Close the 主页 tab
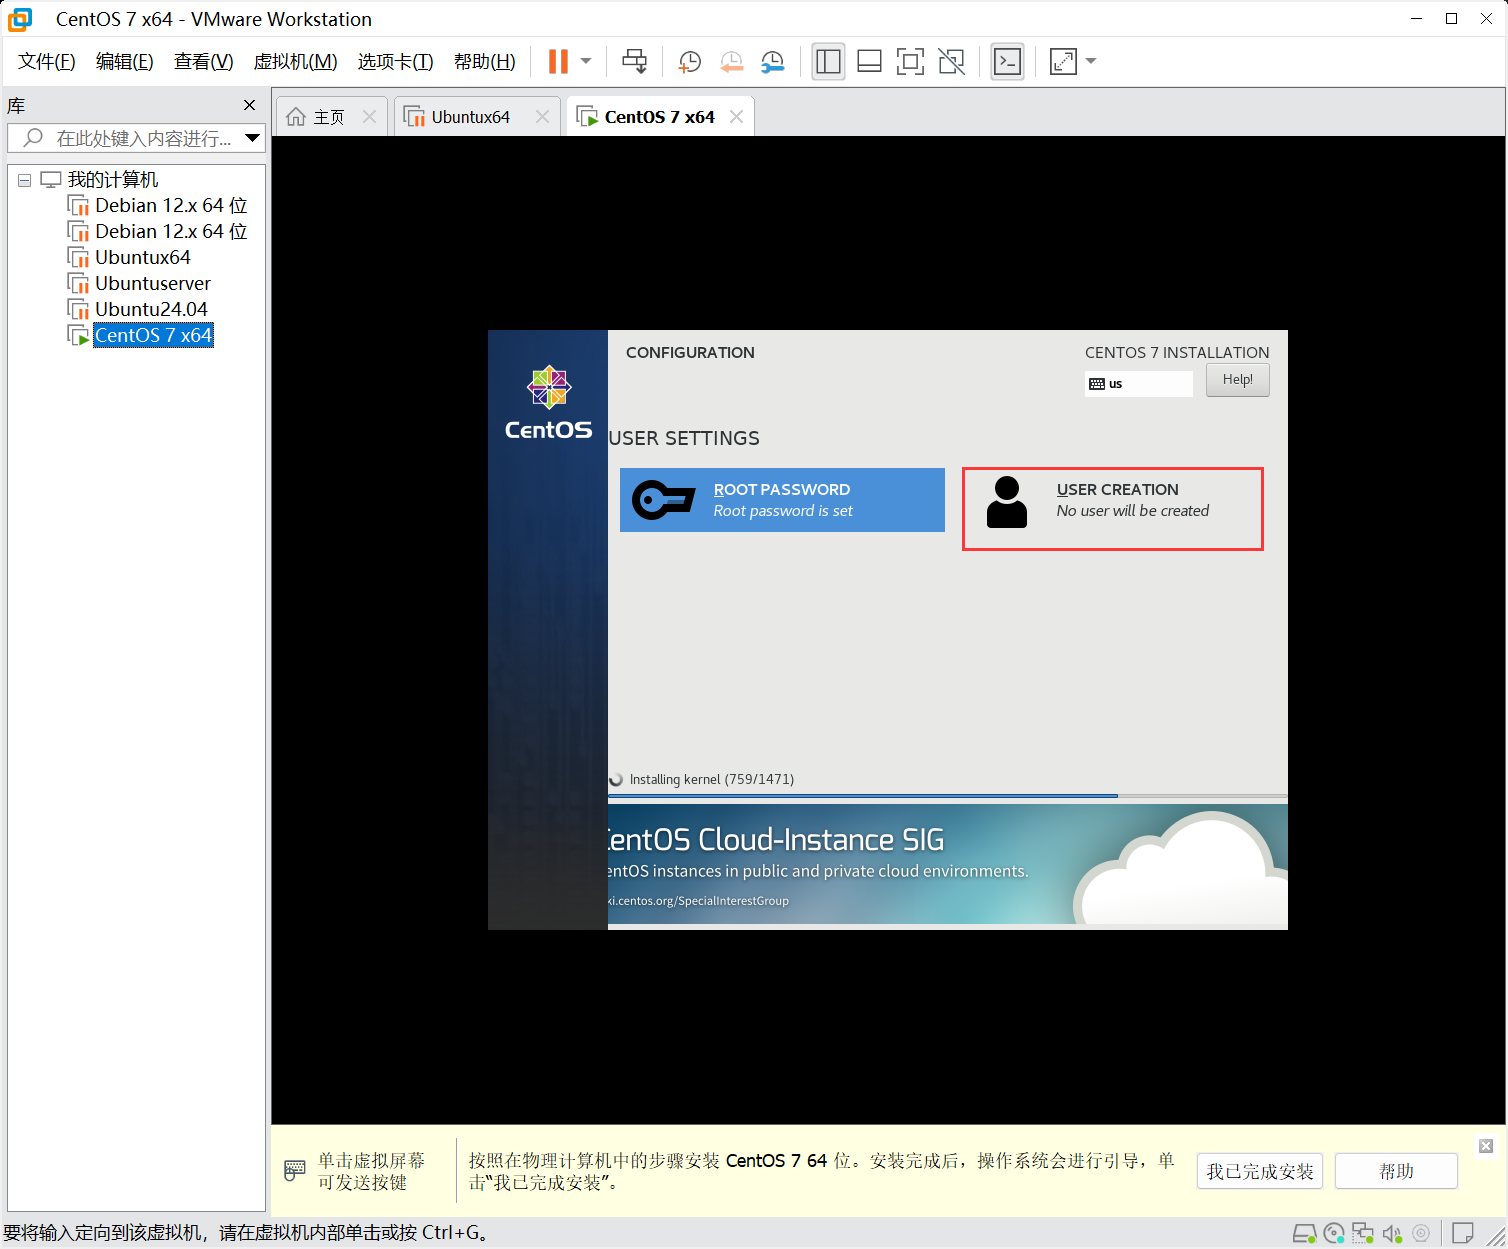Viewport: 1508px width, 1249px height. click(369, 117)
